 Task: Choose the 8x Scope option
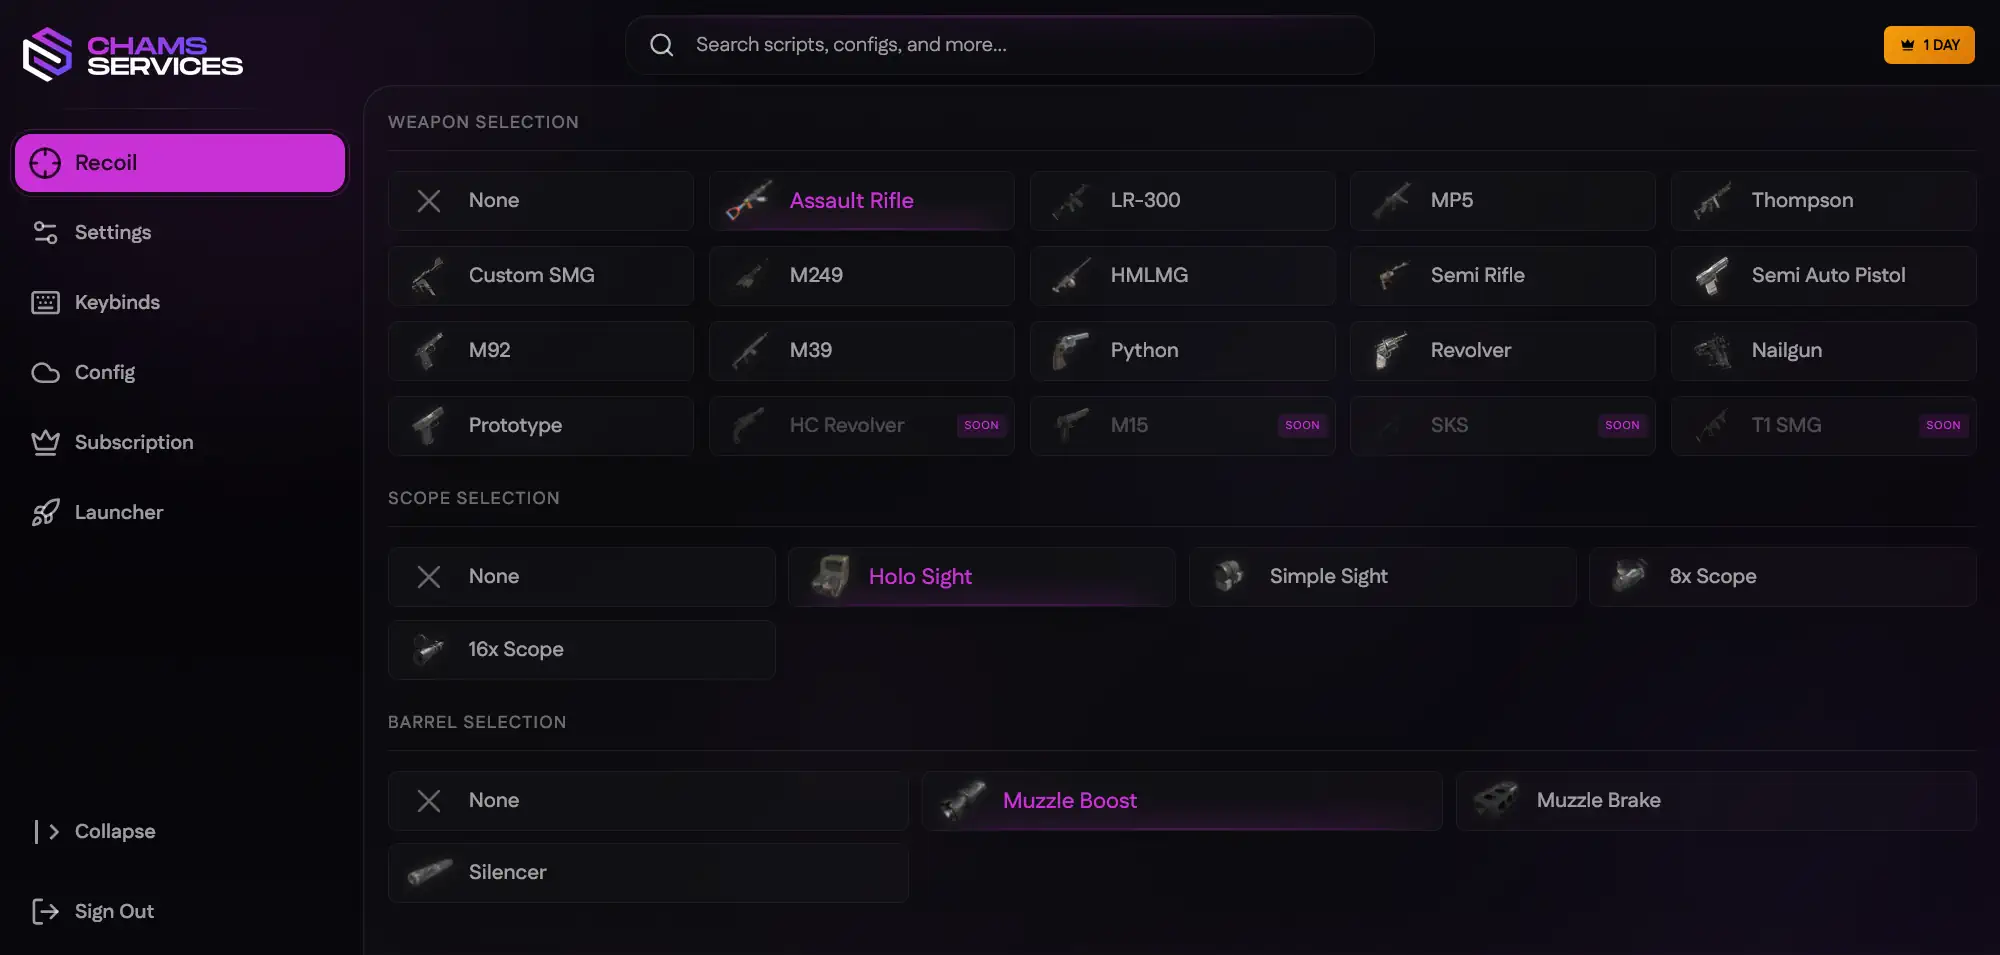pos(1782,577)
